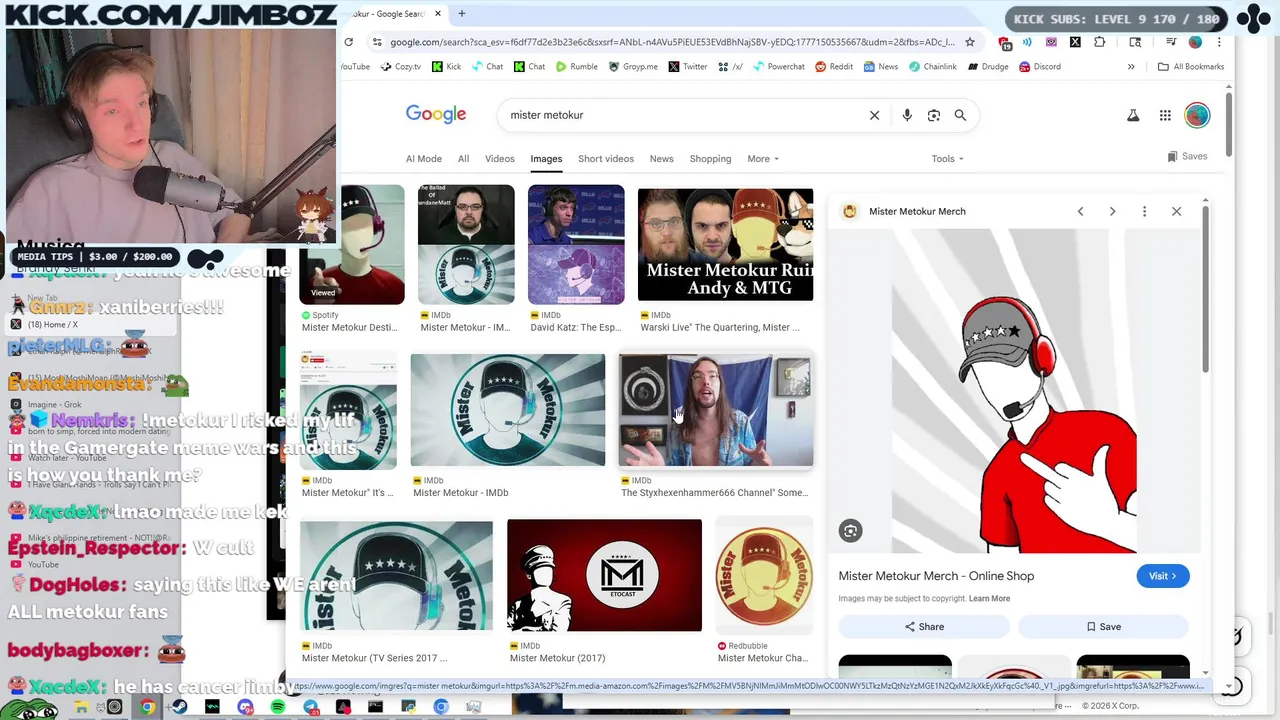Switch to the AI Mode tab
This screenshot has height=720, width=1280.
[x=424, y=159]
